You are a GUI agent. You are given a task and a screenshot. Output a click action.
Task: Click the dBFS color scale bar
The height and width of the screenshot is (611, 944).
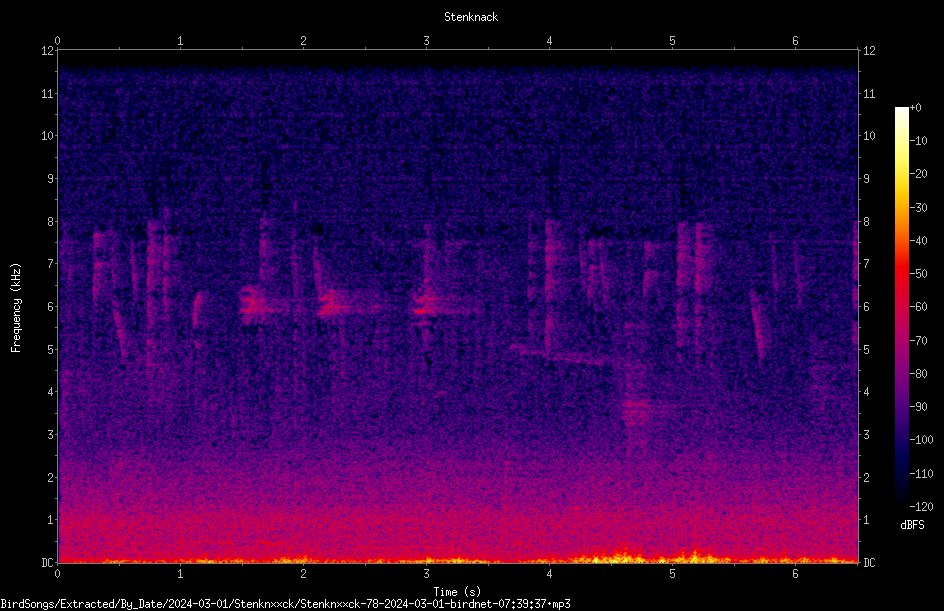tap(901, 306)
